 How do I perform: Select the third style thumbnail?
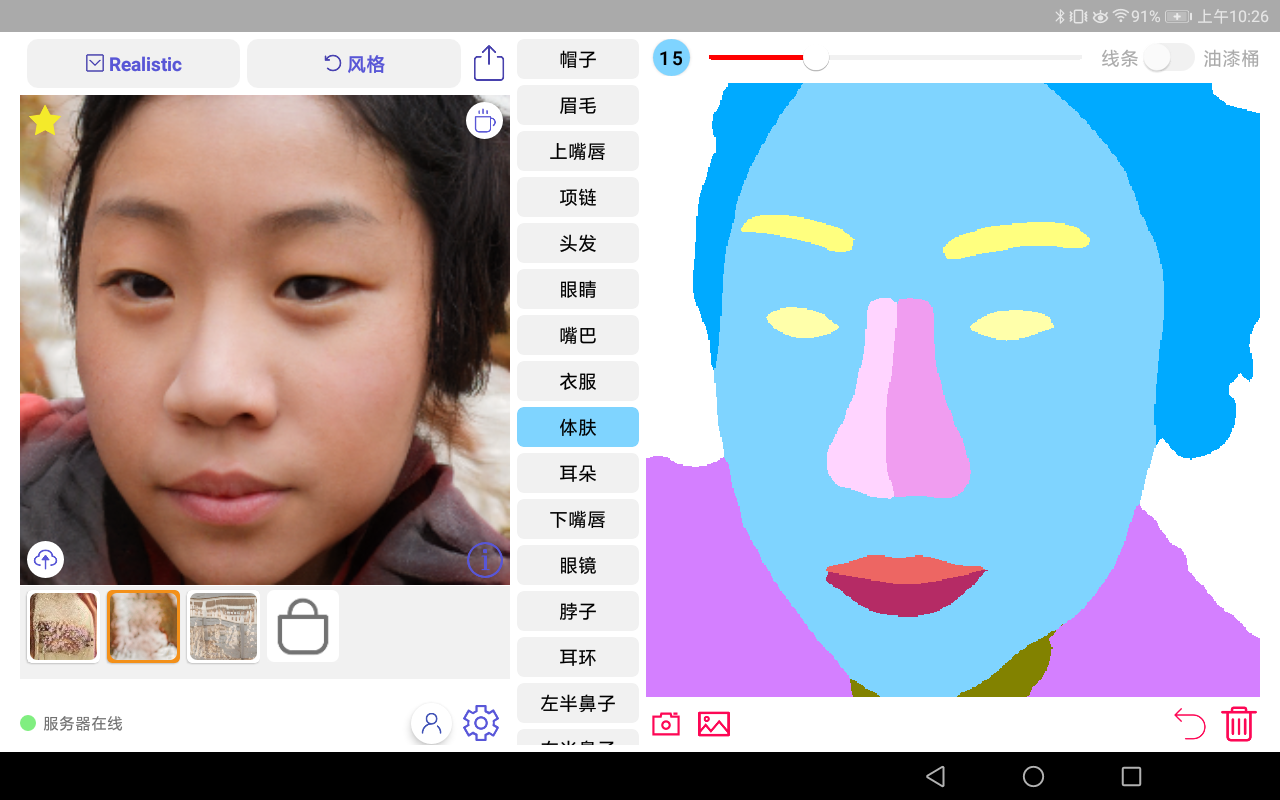point(223,626)
